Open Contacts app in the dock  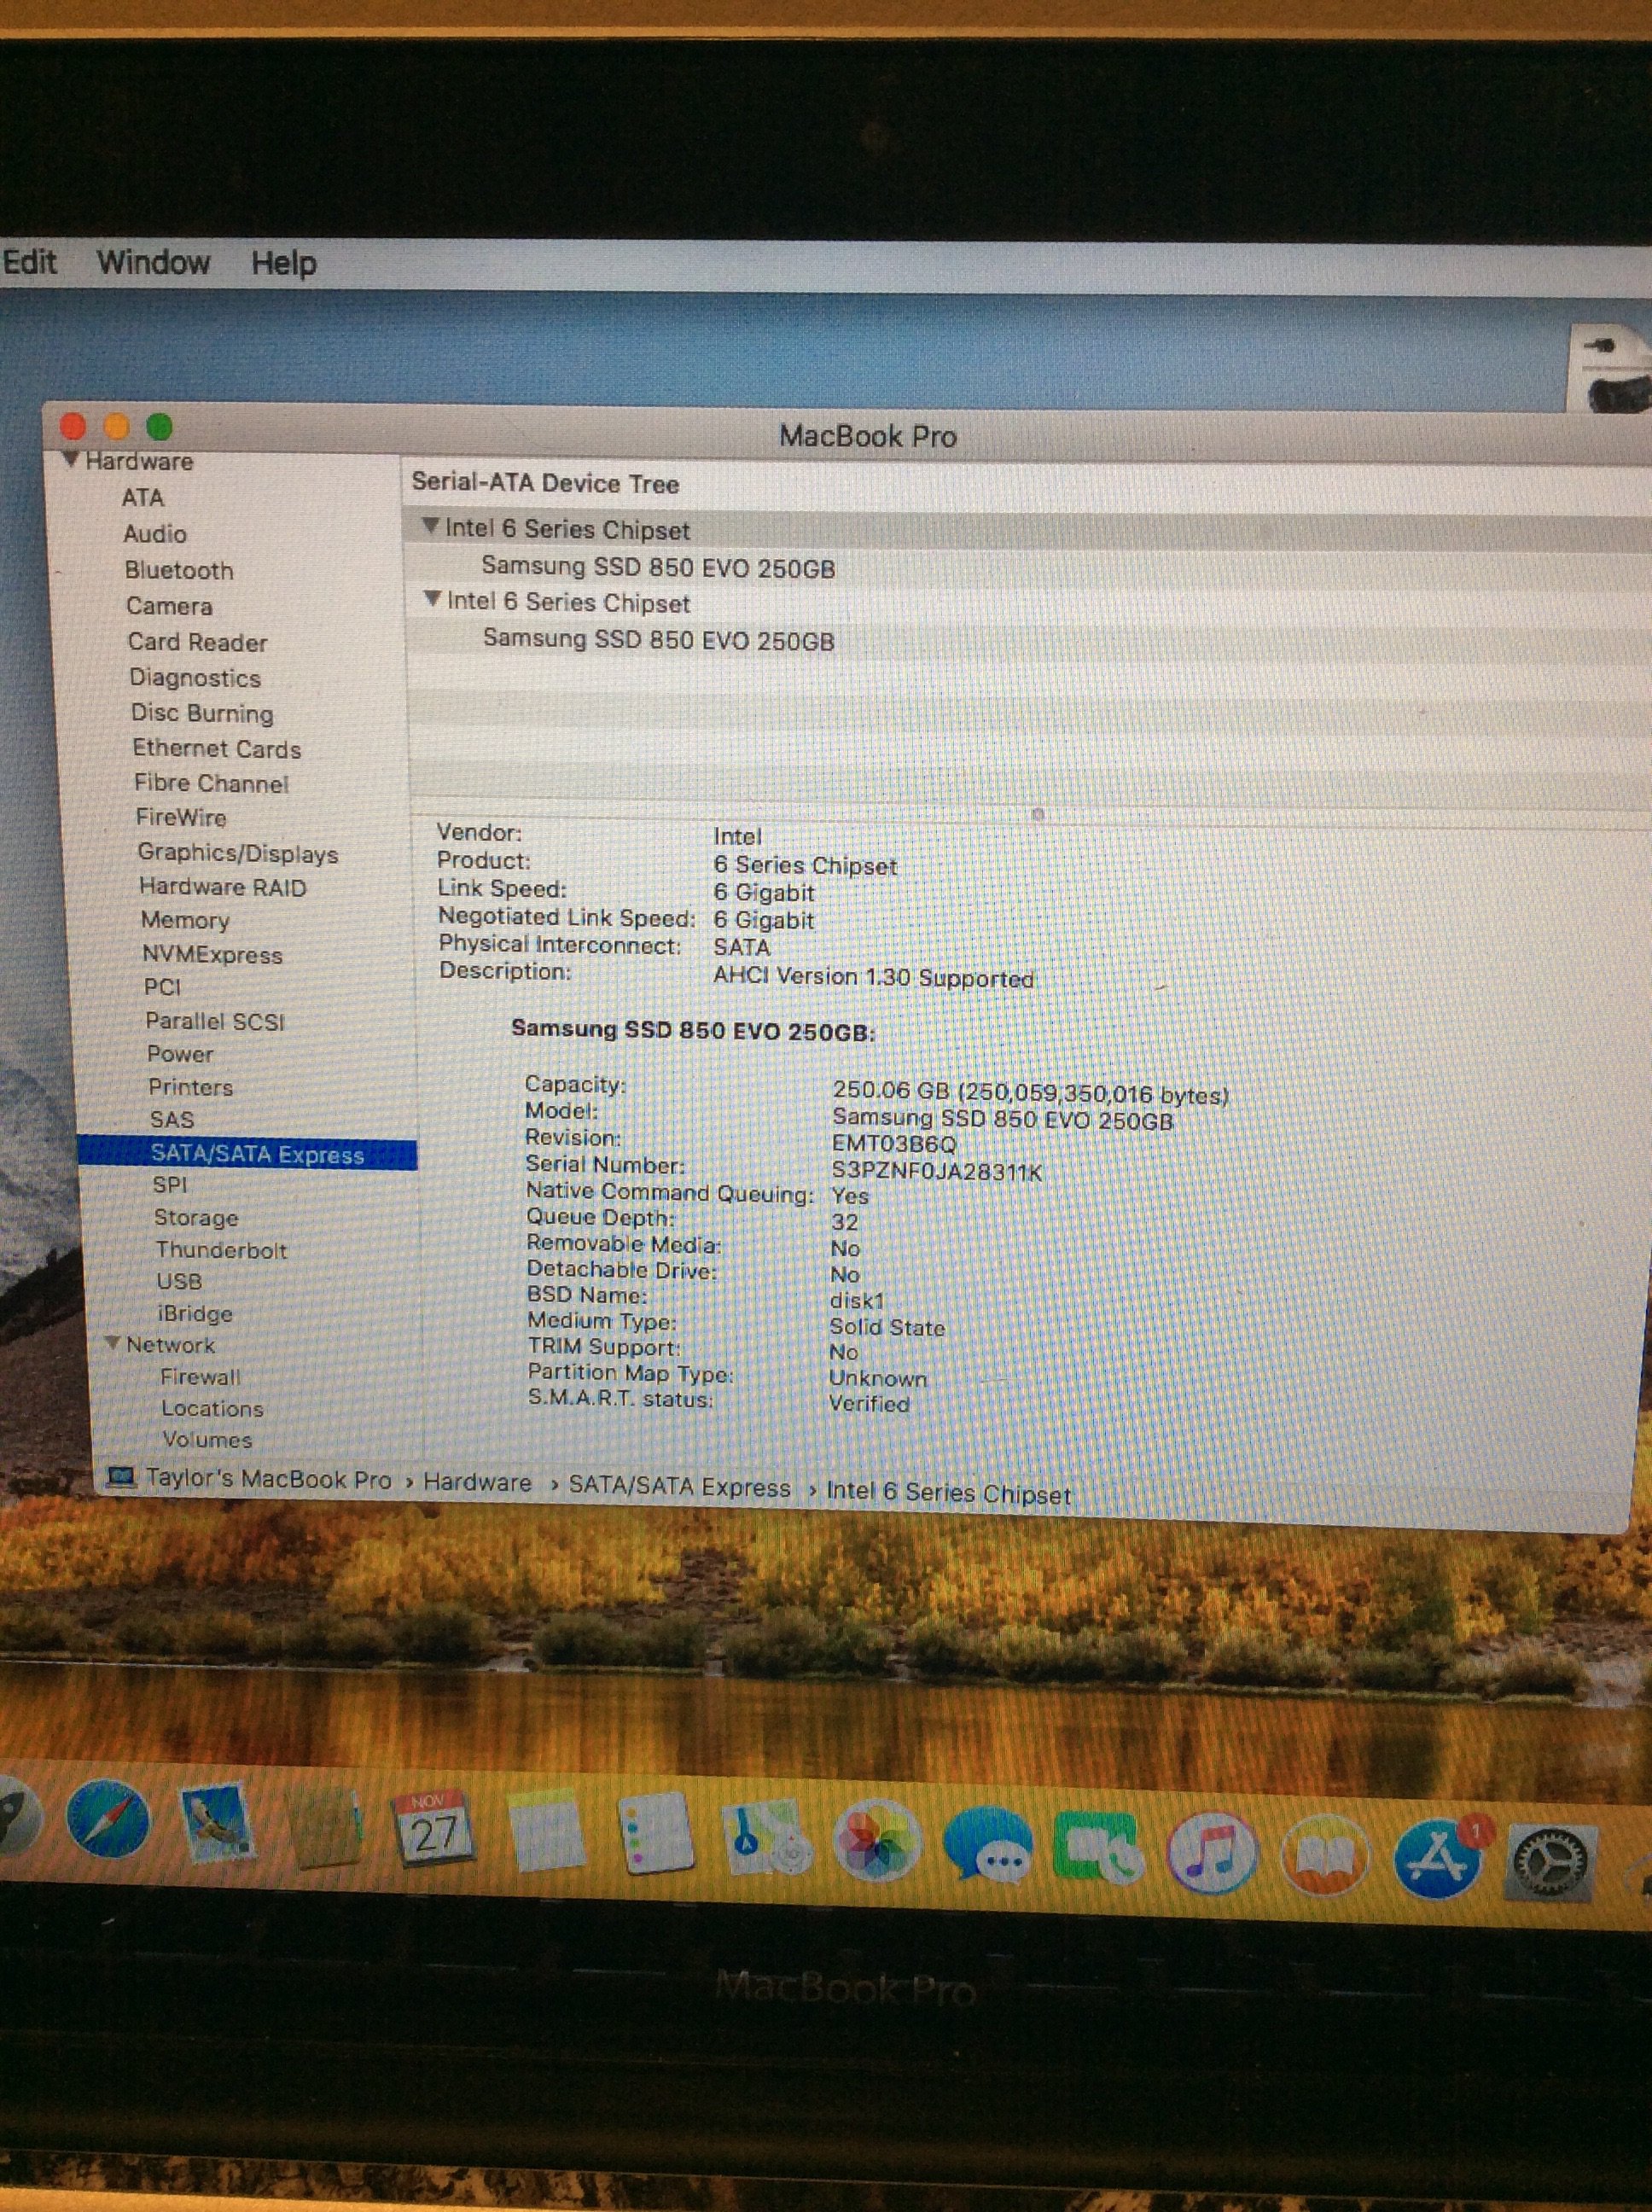pos(325,1828)
